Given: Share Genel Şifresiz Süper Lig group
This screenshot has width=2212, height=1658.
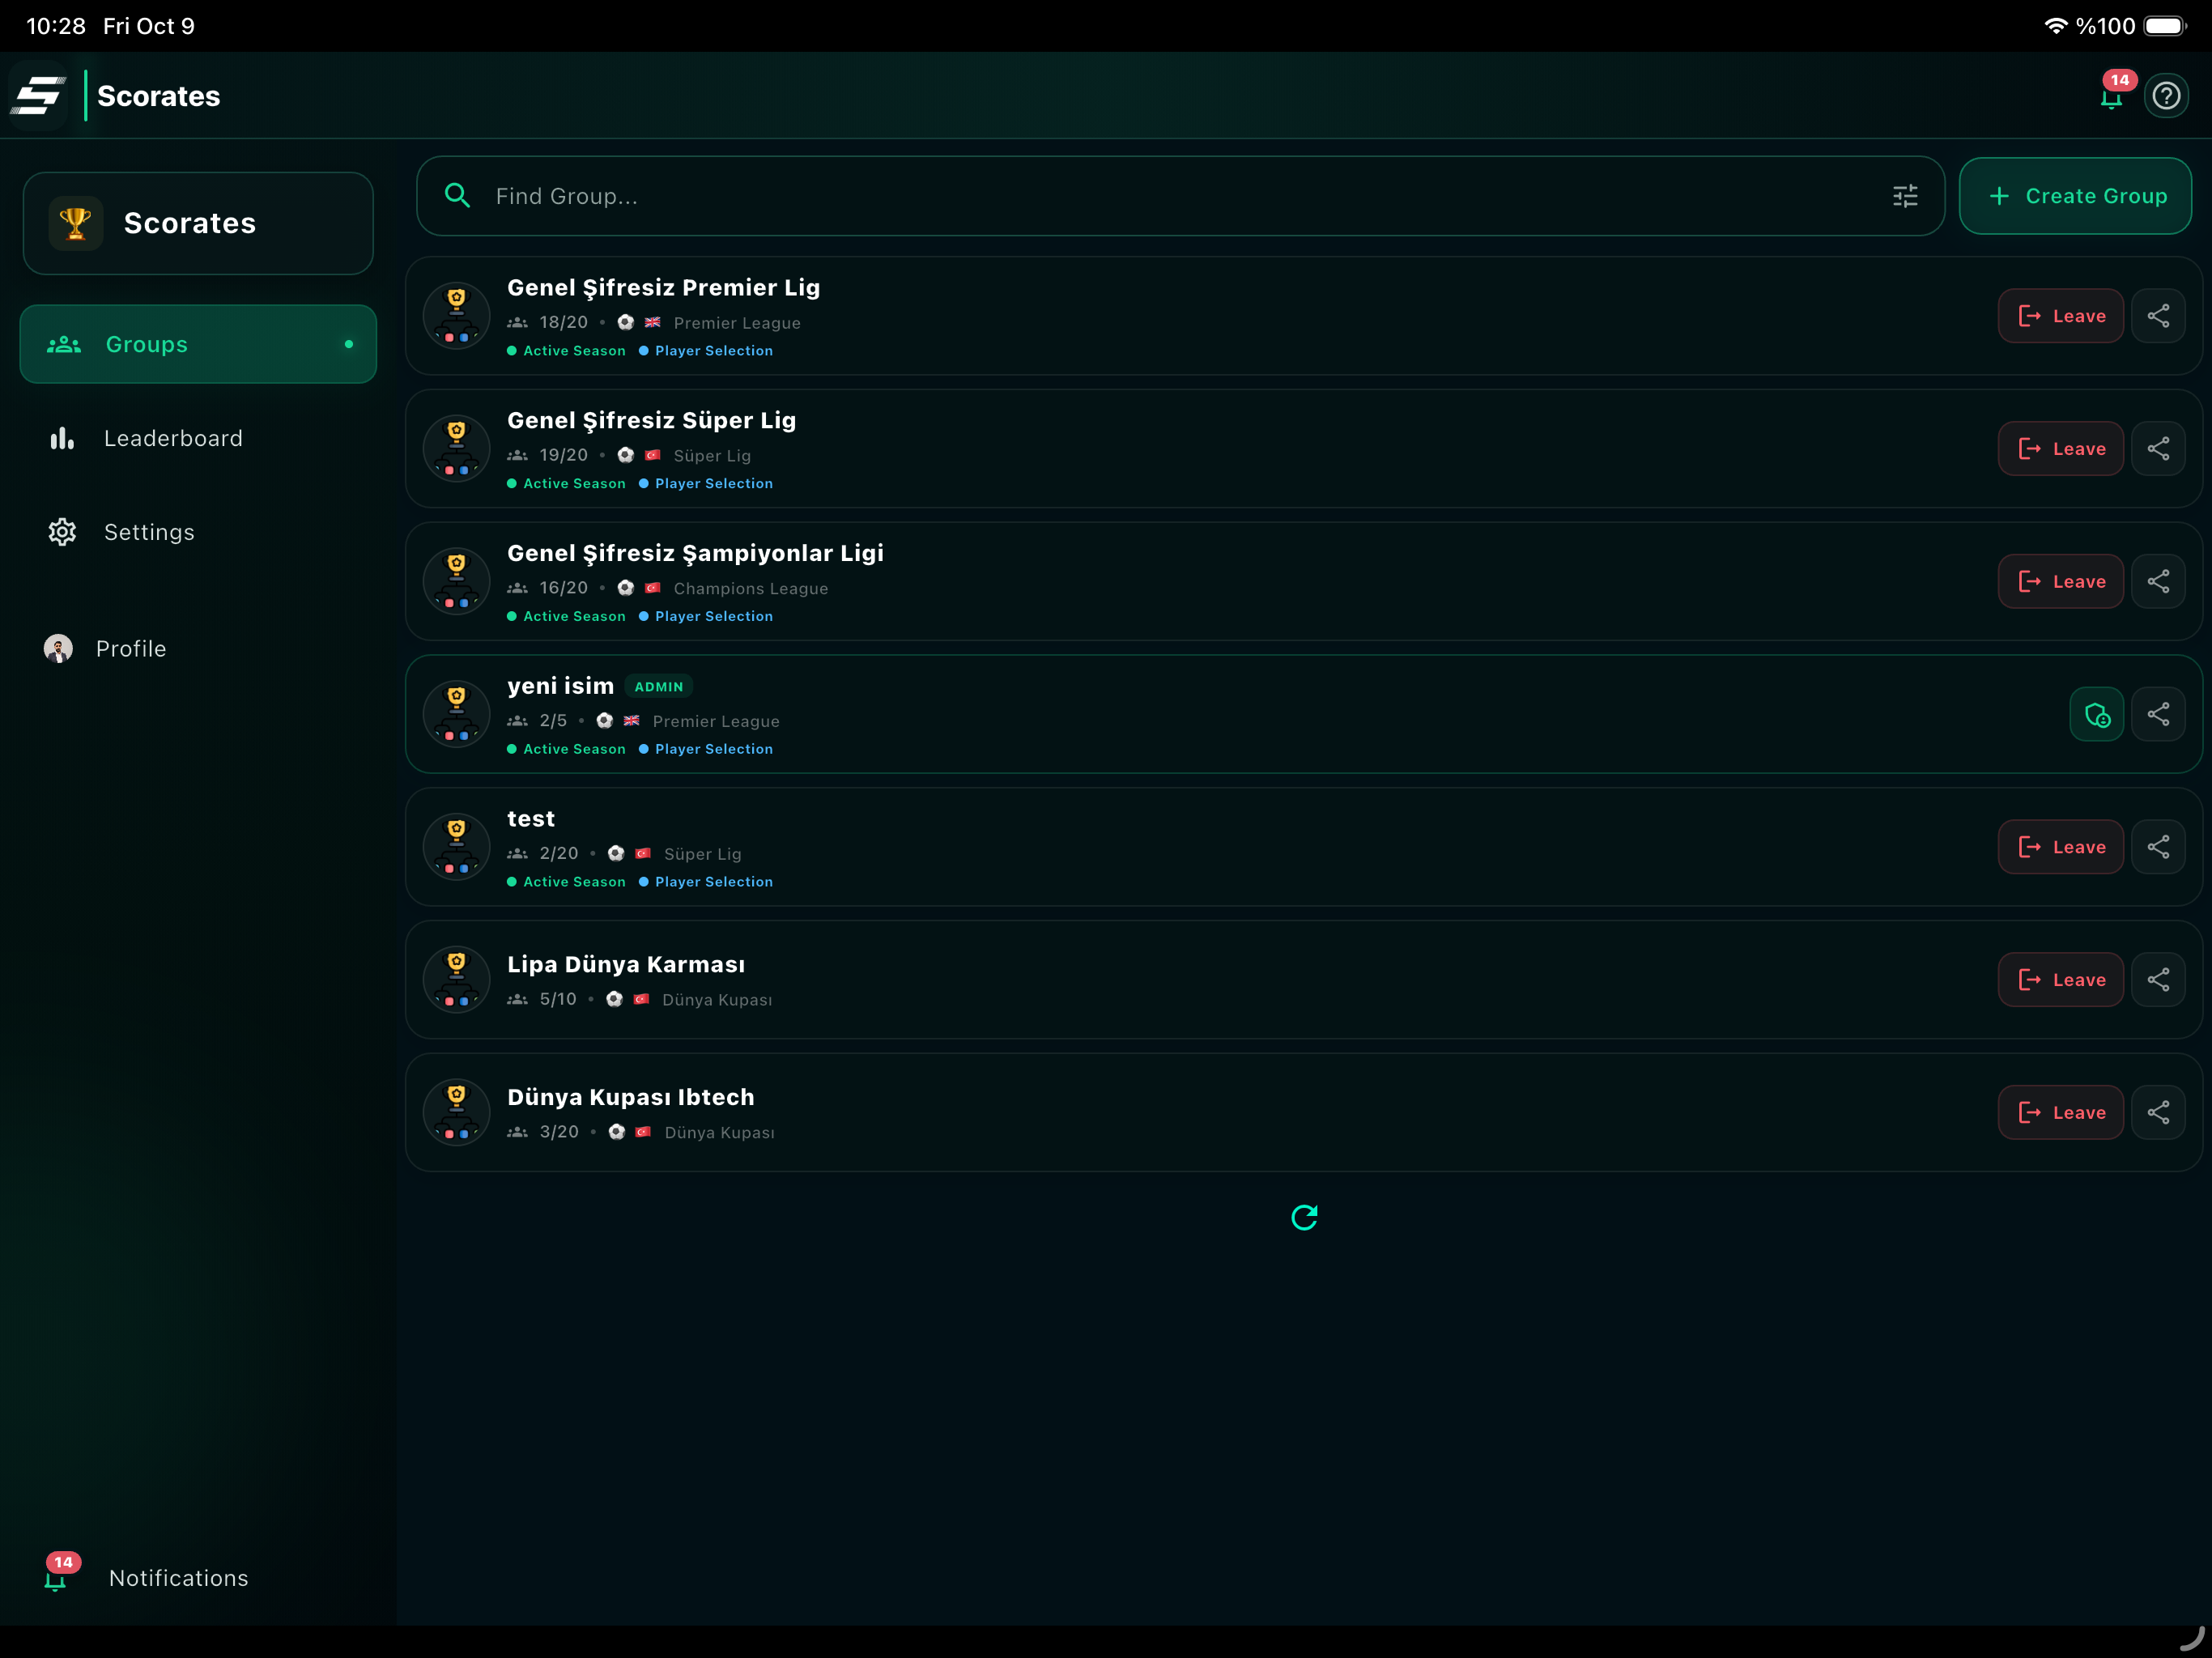Looking at the screenshot, I should 2158,449.
